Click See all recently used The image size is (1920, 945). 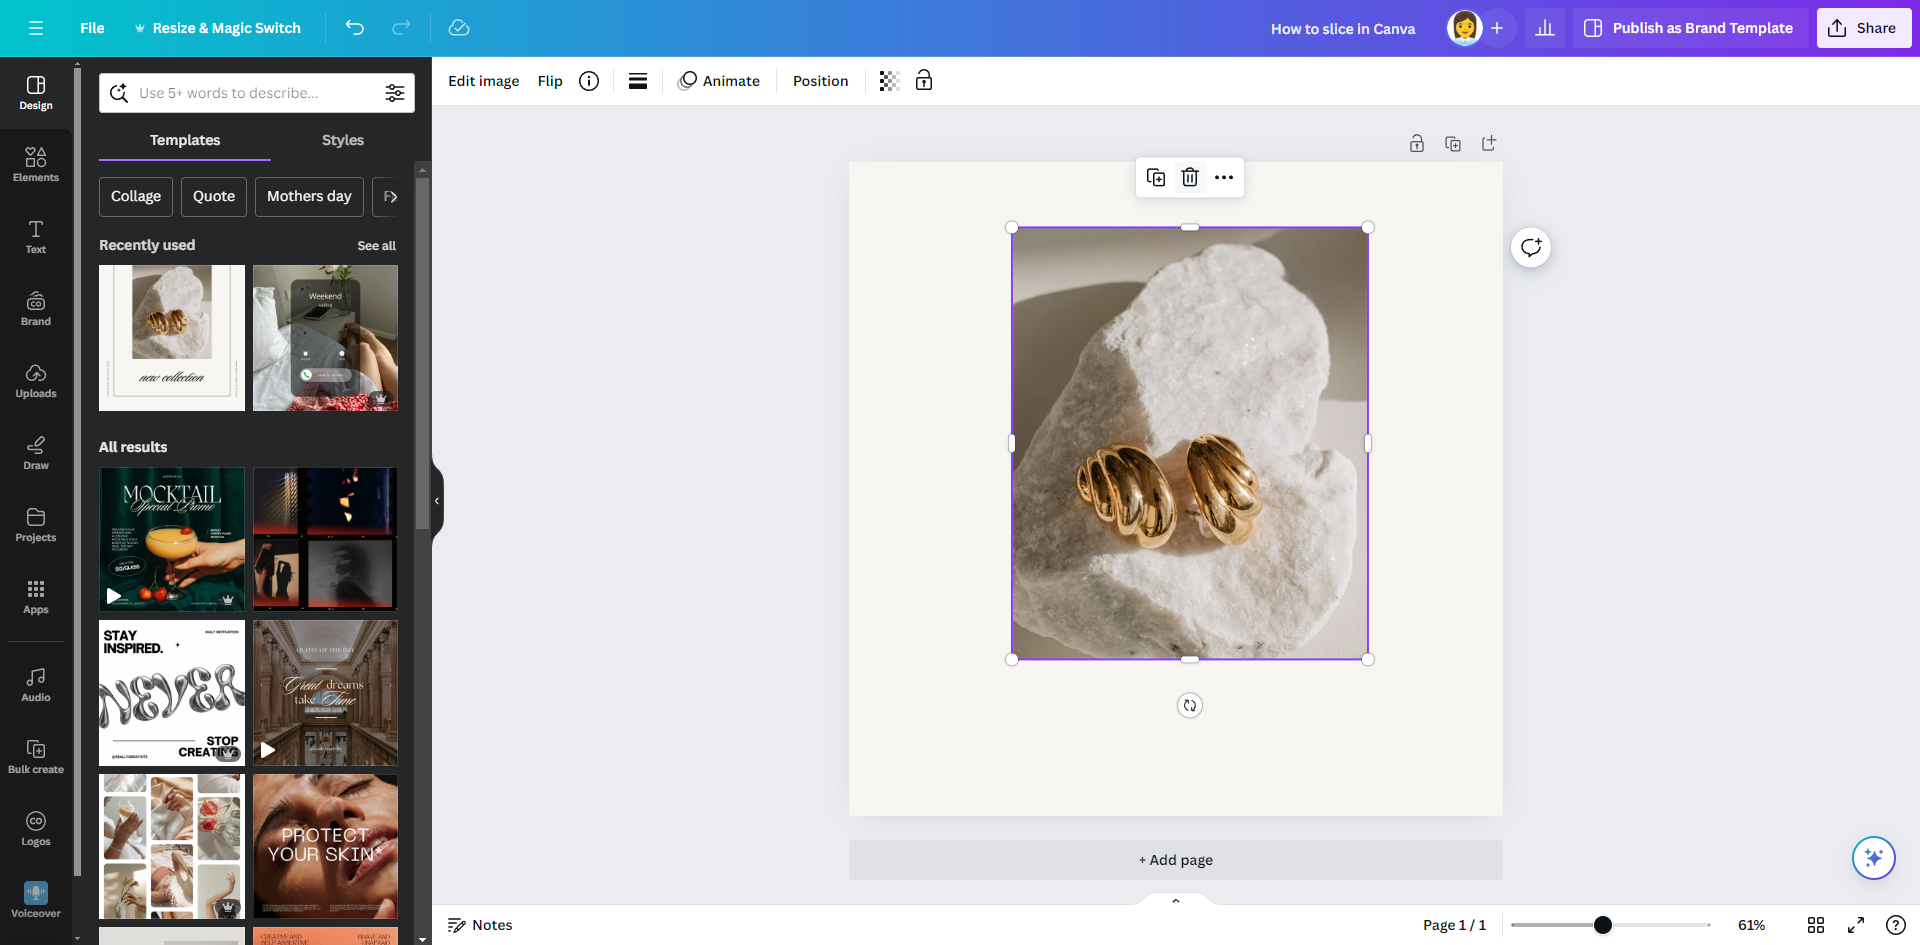(x=377, y=246)
